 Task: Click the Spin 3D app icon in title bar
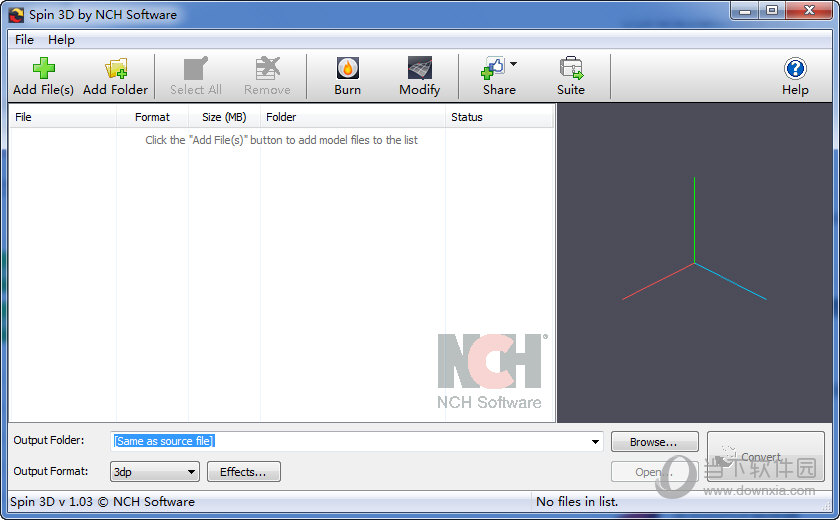click(x=16, y=15)
